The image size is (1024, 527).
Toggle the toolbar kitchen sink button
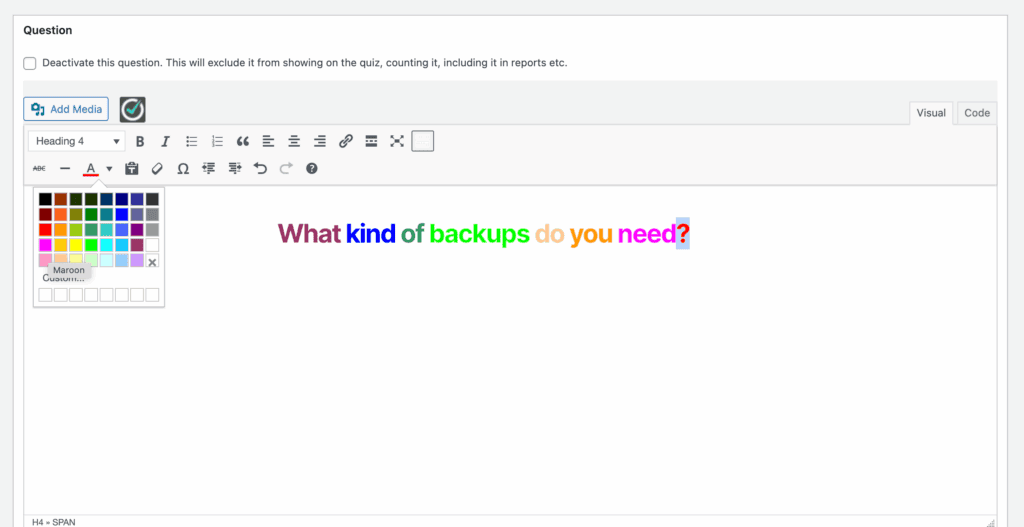(x=423, y=141)
